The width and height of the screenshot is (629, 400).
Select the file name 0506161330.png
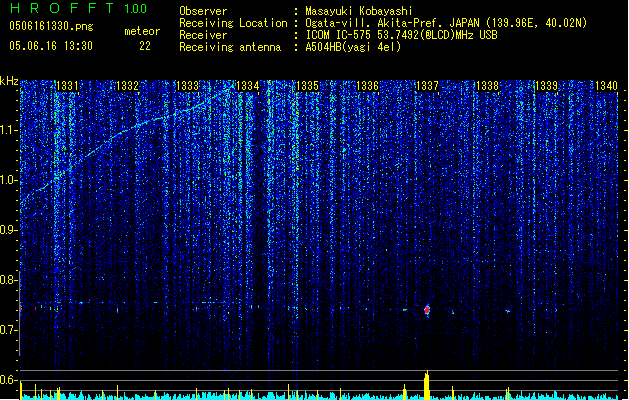click(51, 26)
